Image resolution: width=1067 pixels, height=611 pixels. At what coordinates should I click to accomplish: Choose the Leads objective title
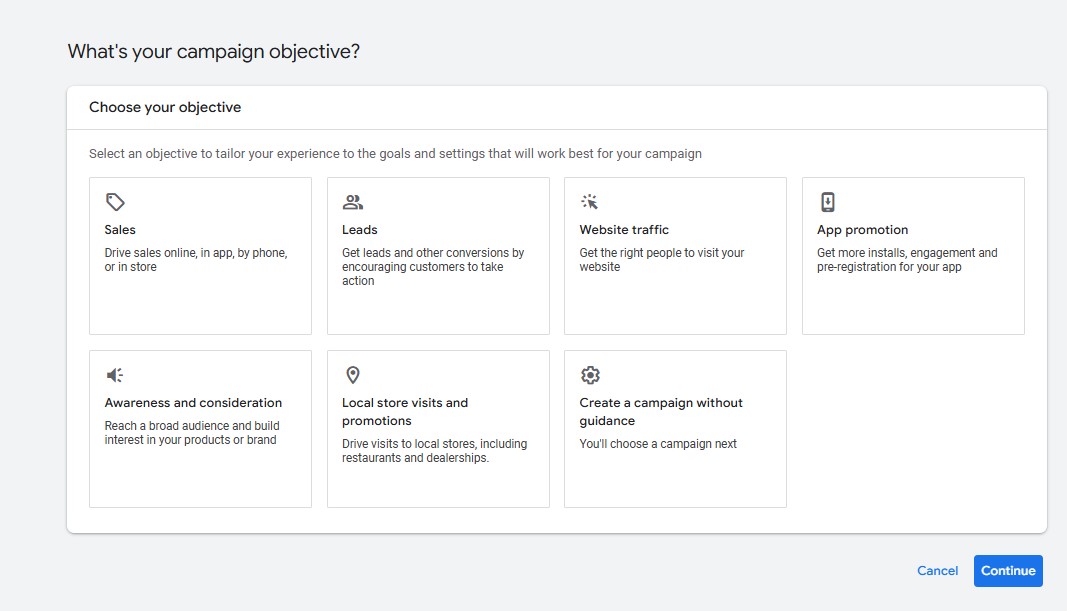point(360,230)
